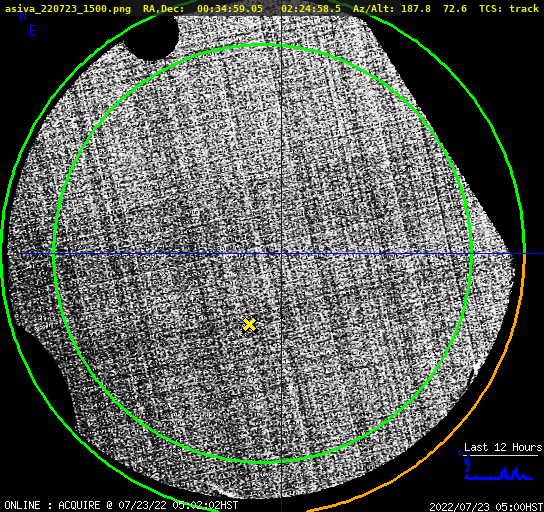The height and width of the screenshot is (512, 544).
Task: Click the RA,Dec: label
Action: click(x=163, y=8)
